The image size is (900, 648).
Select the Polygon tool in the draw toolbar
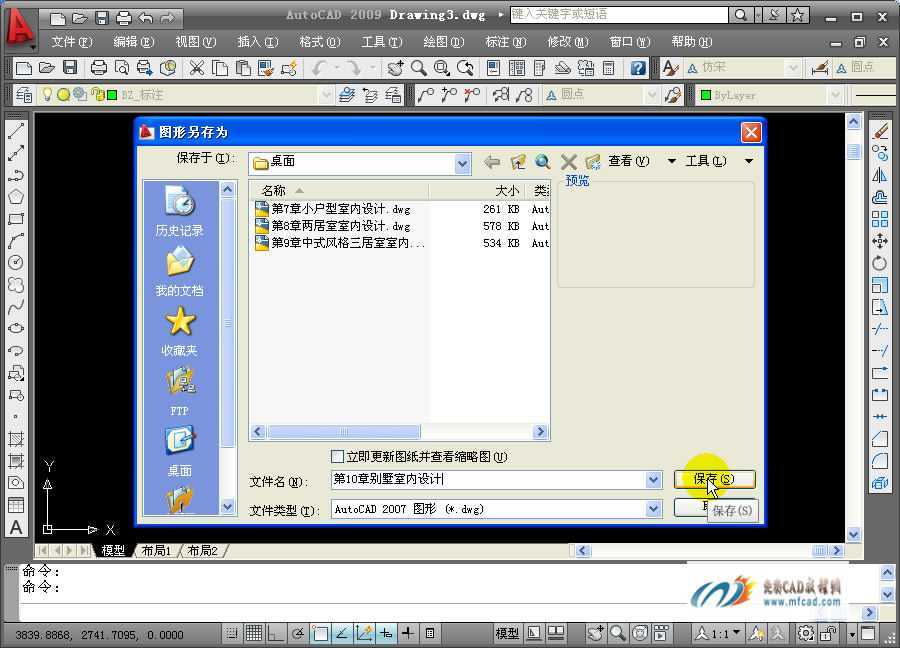15,197
